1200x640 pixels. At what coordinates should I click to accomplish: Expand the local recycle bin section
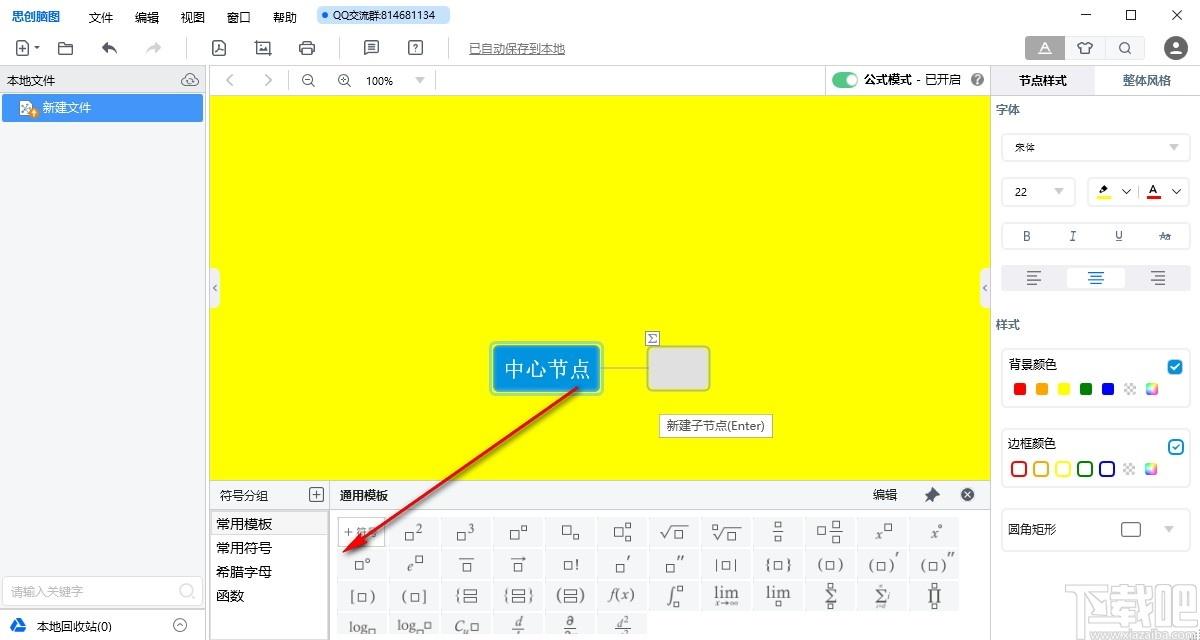[180, 626]
